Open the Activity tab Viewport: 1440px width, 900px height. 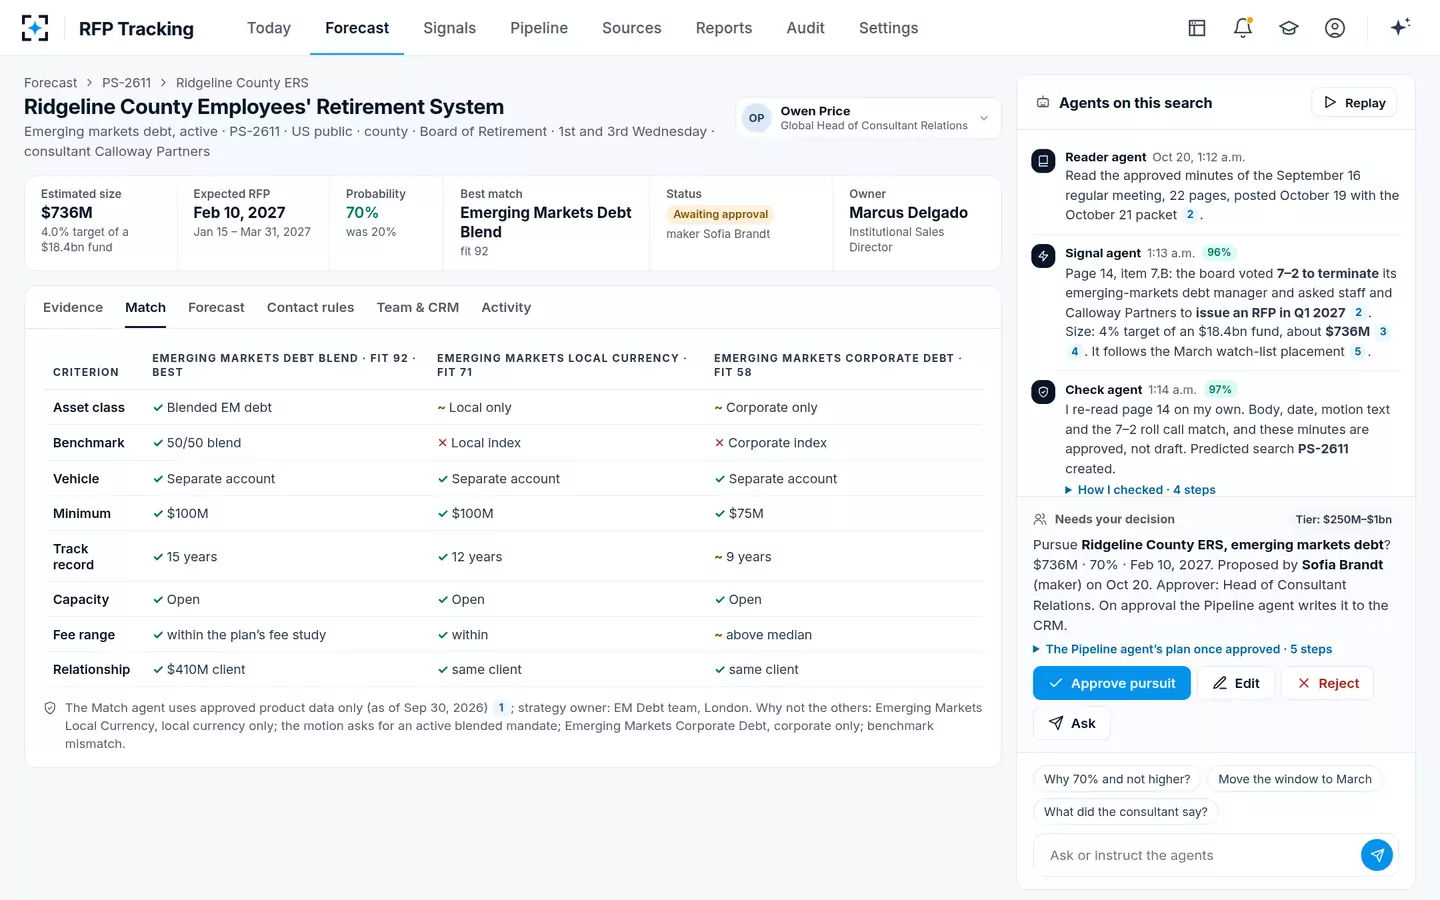(x=506, y=307)
